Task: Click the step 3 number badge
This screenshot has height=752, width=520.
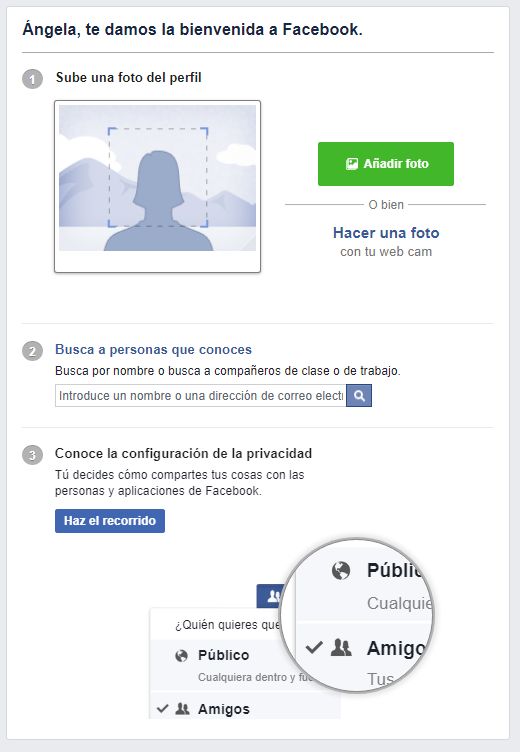Action: [x=32, y=455]
